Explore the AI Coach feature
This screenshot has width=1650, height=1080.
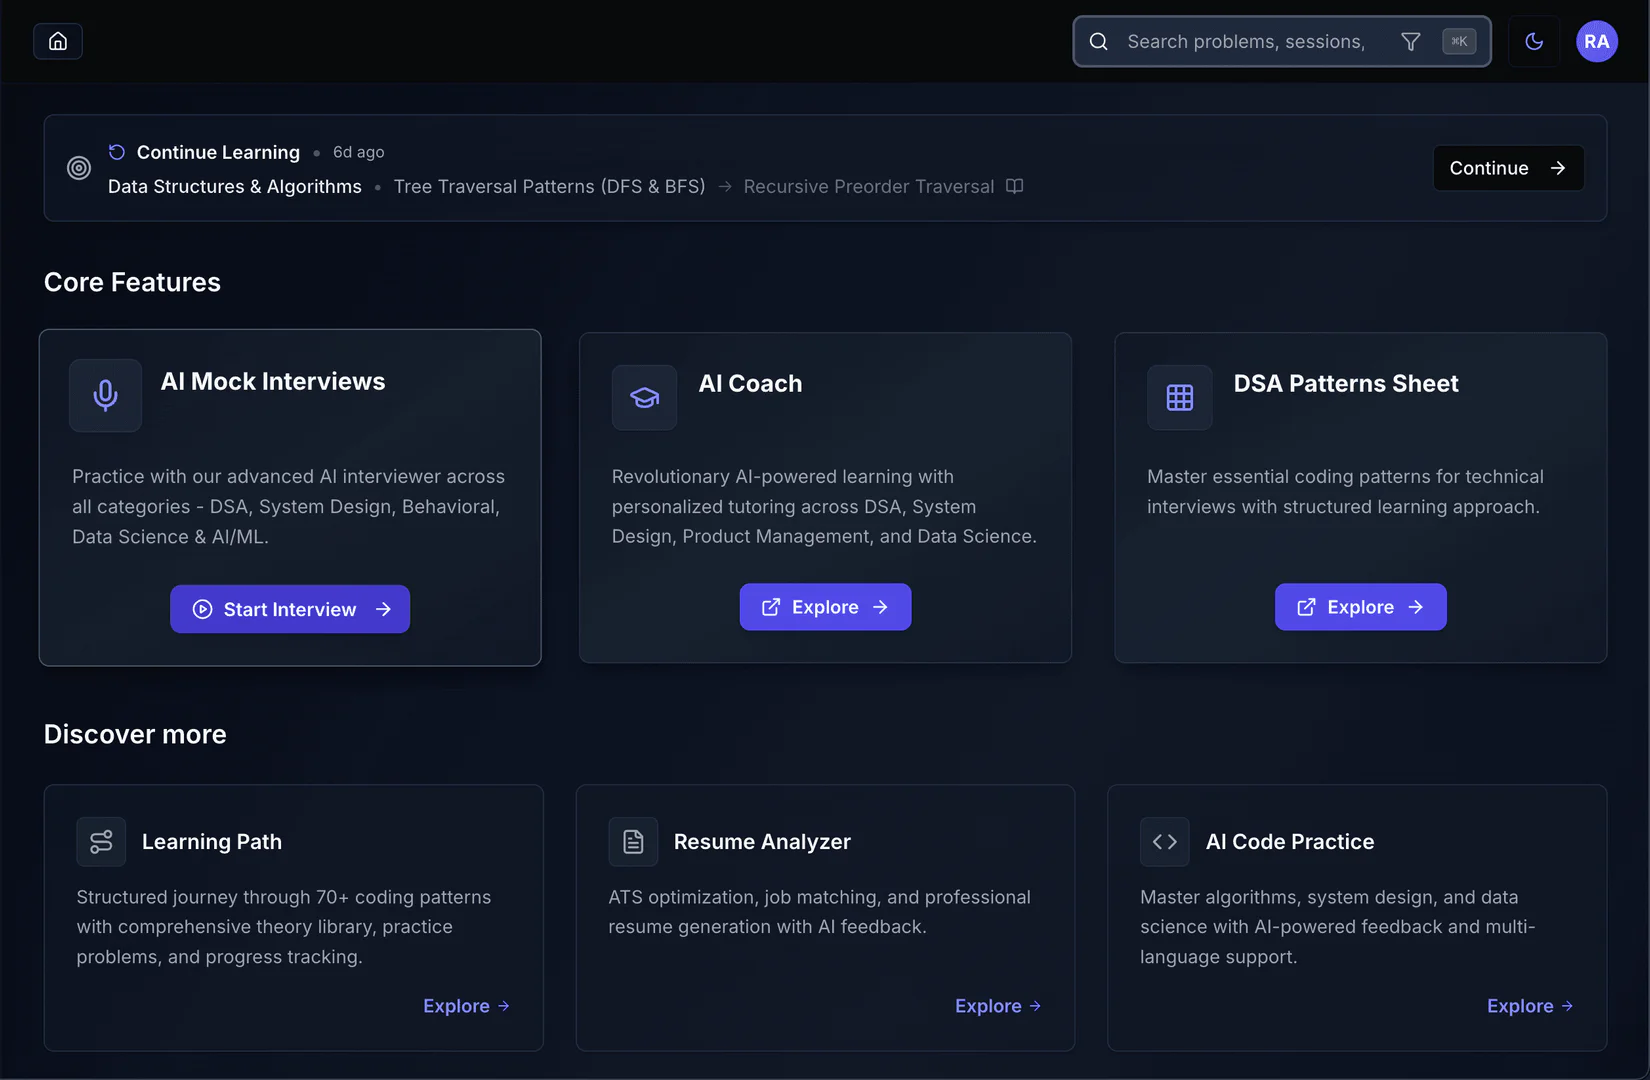click(x=825, y=607)
